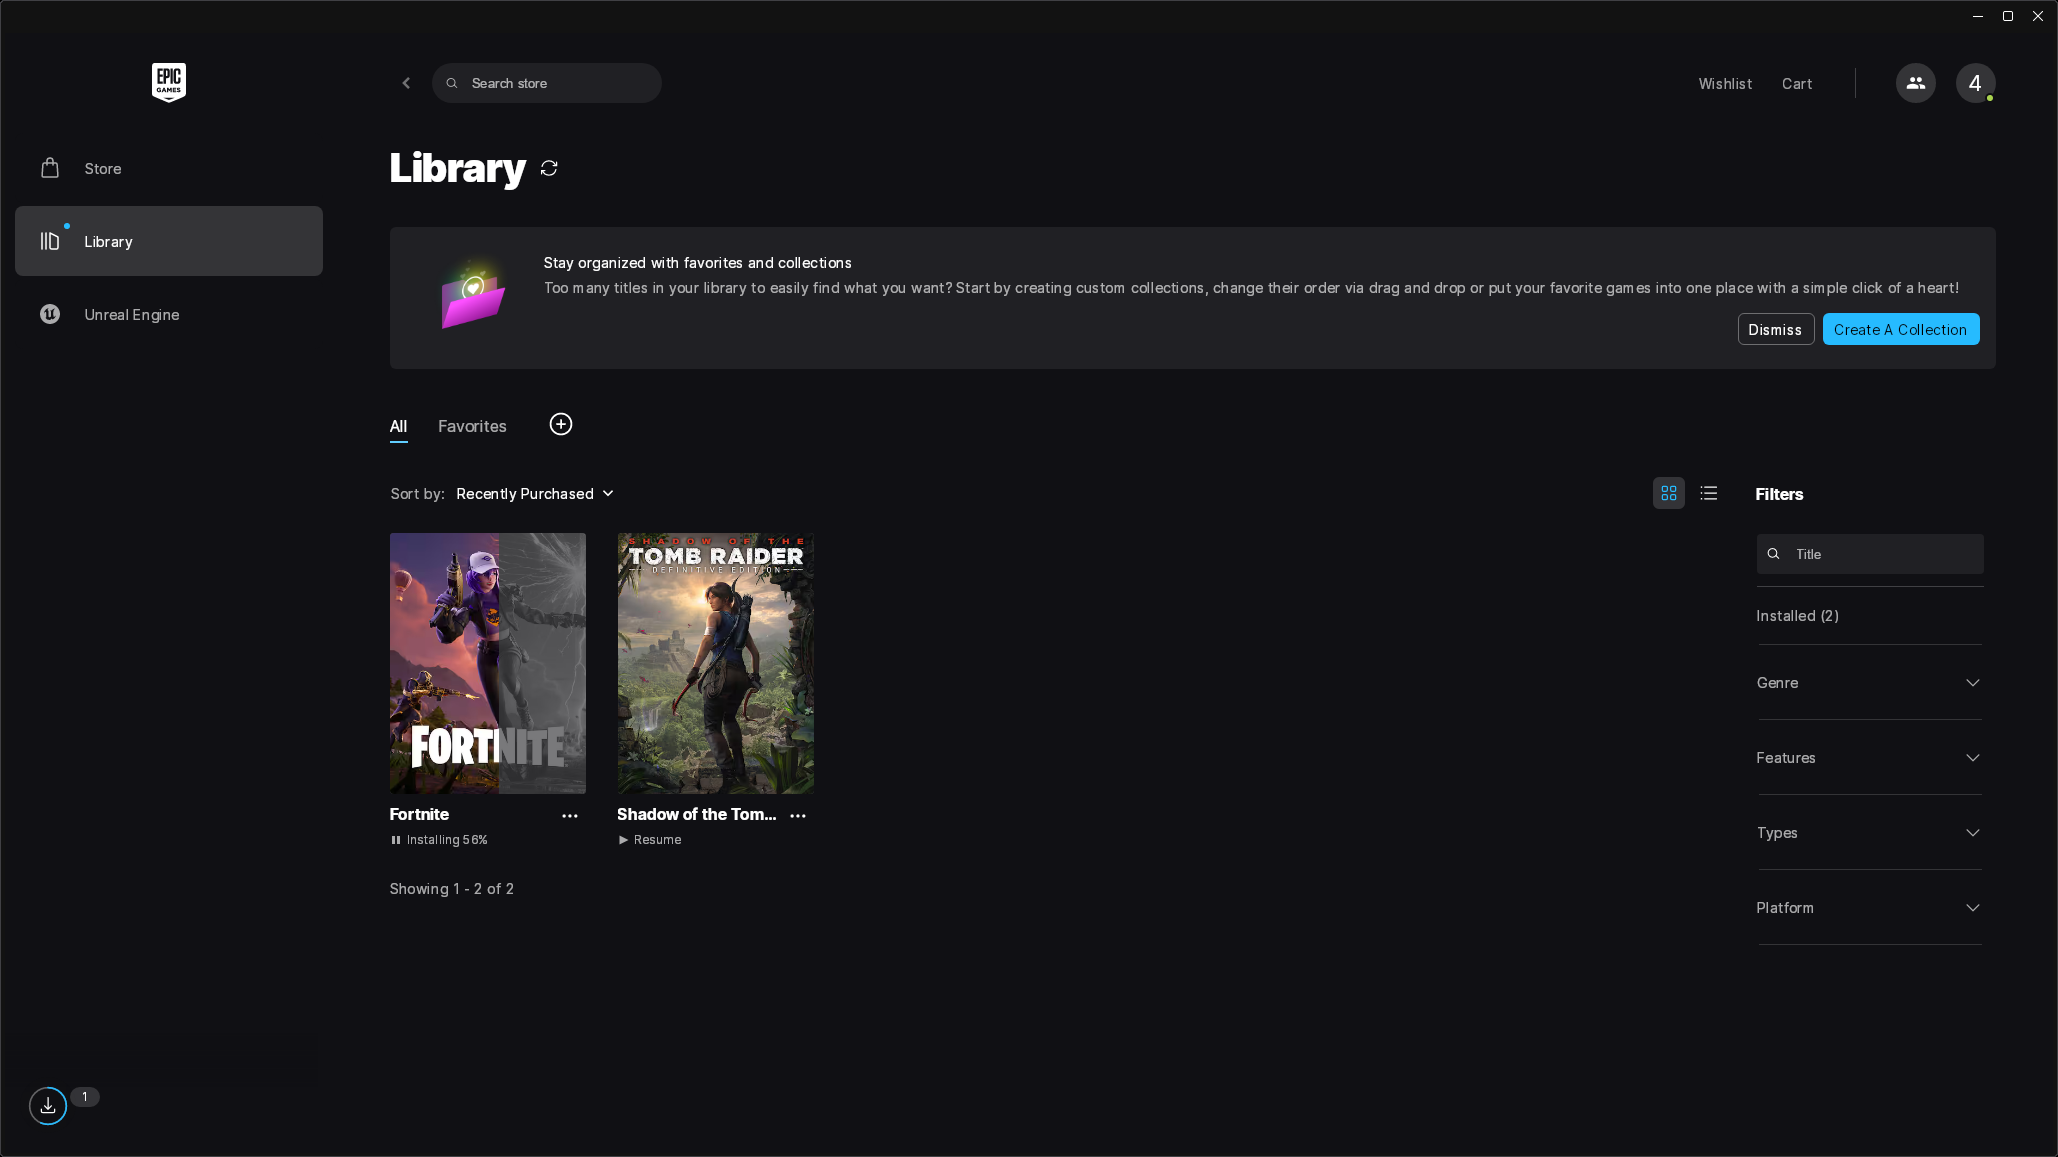Open the Wishlist link
Viewport: 2058px width, 1157px height.
point(1724,84)
